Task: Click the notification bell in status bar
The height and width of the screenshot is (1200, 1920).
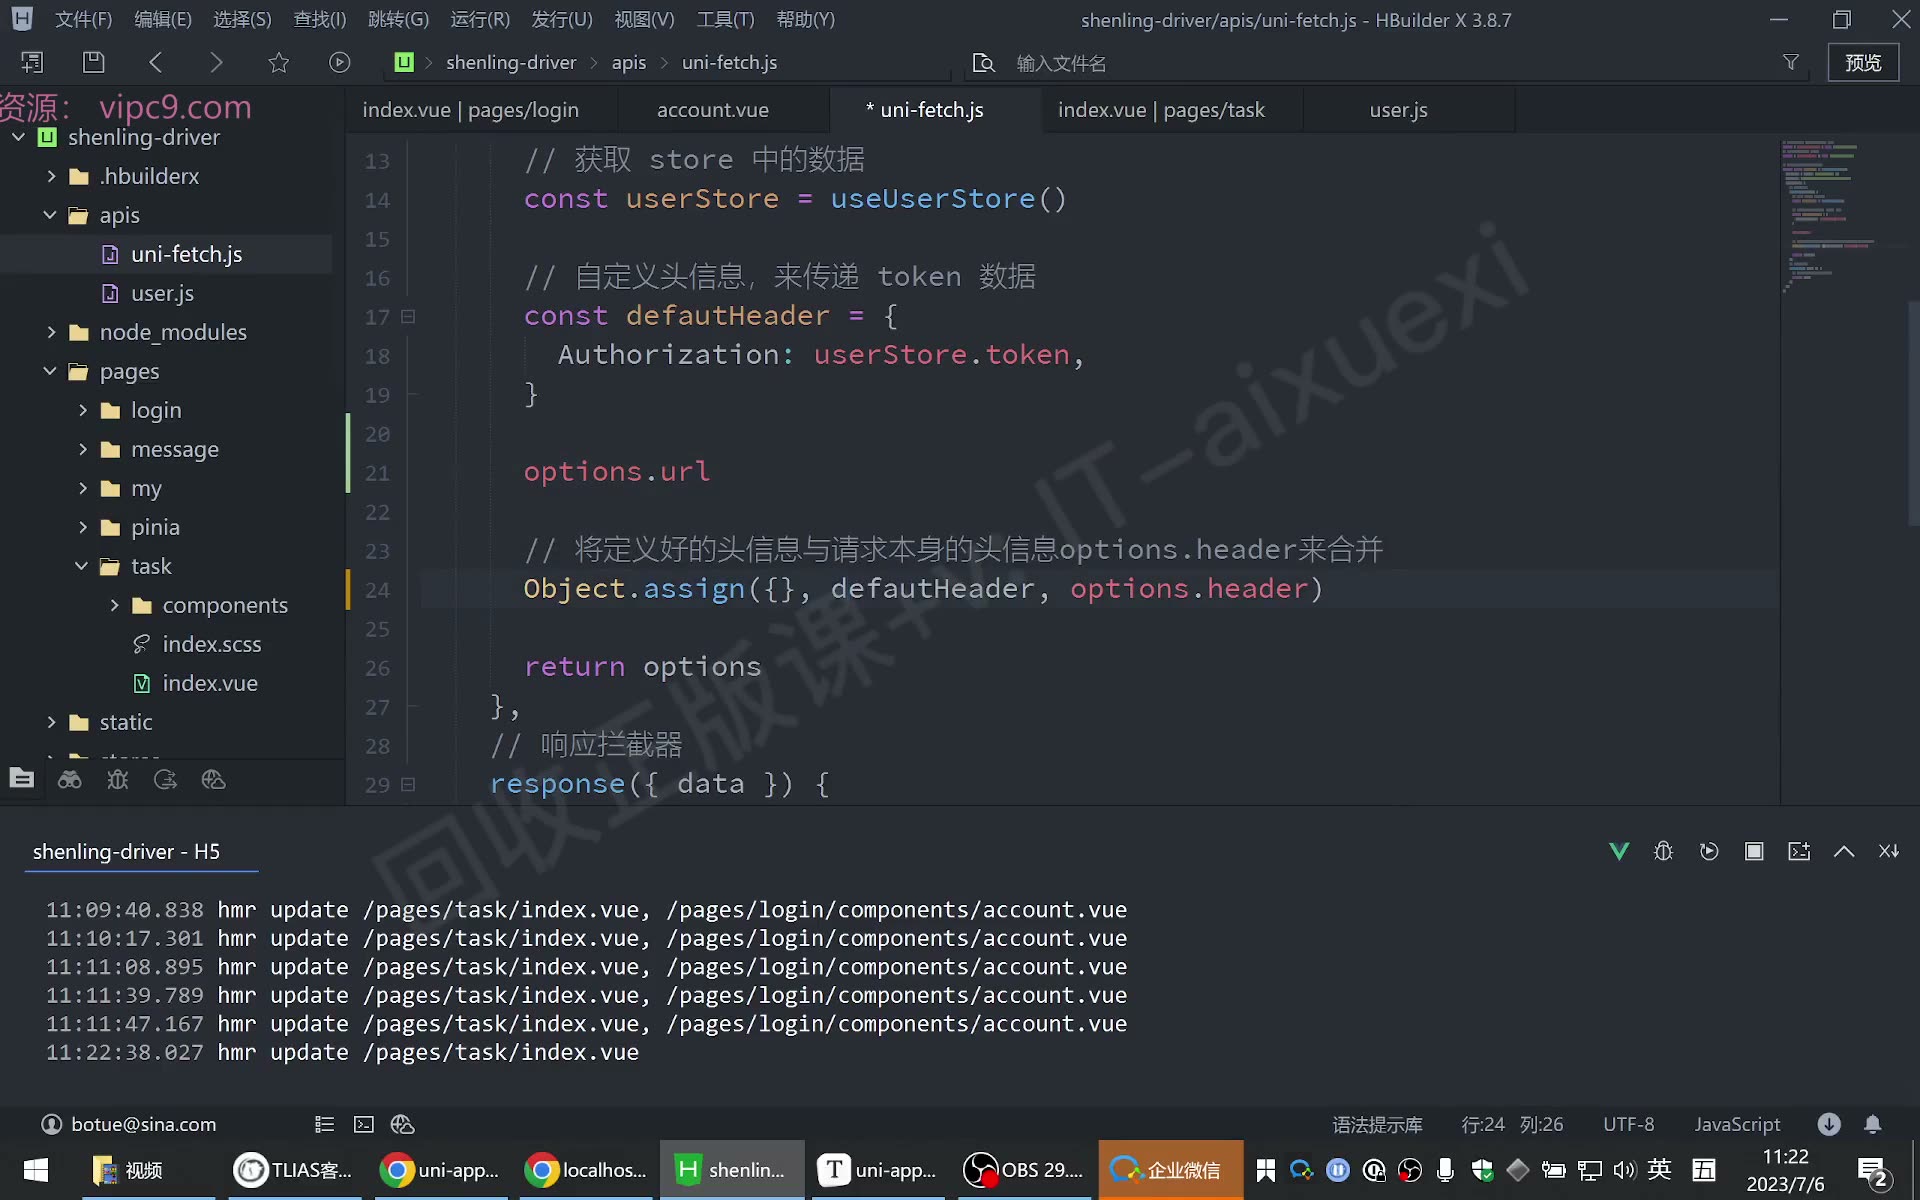Action: (1873, 1124)
